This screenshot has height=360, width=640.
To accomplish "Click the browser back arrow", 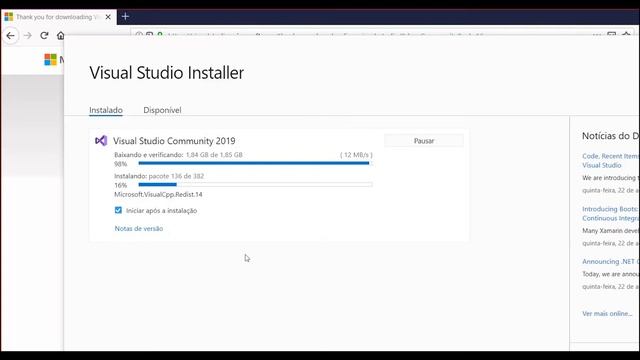I will [11, 36].
